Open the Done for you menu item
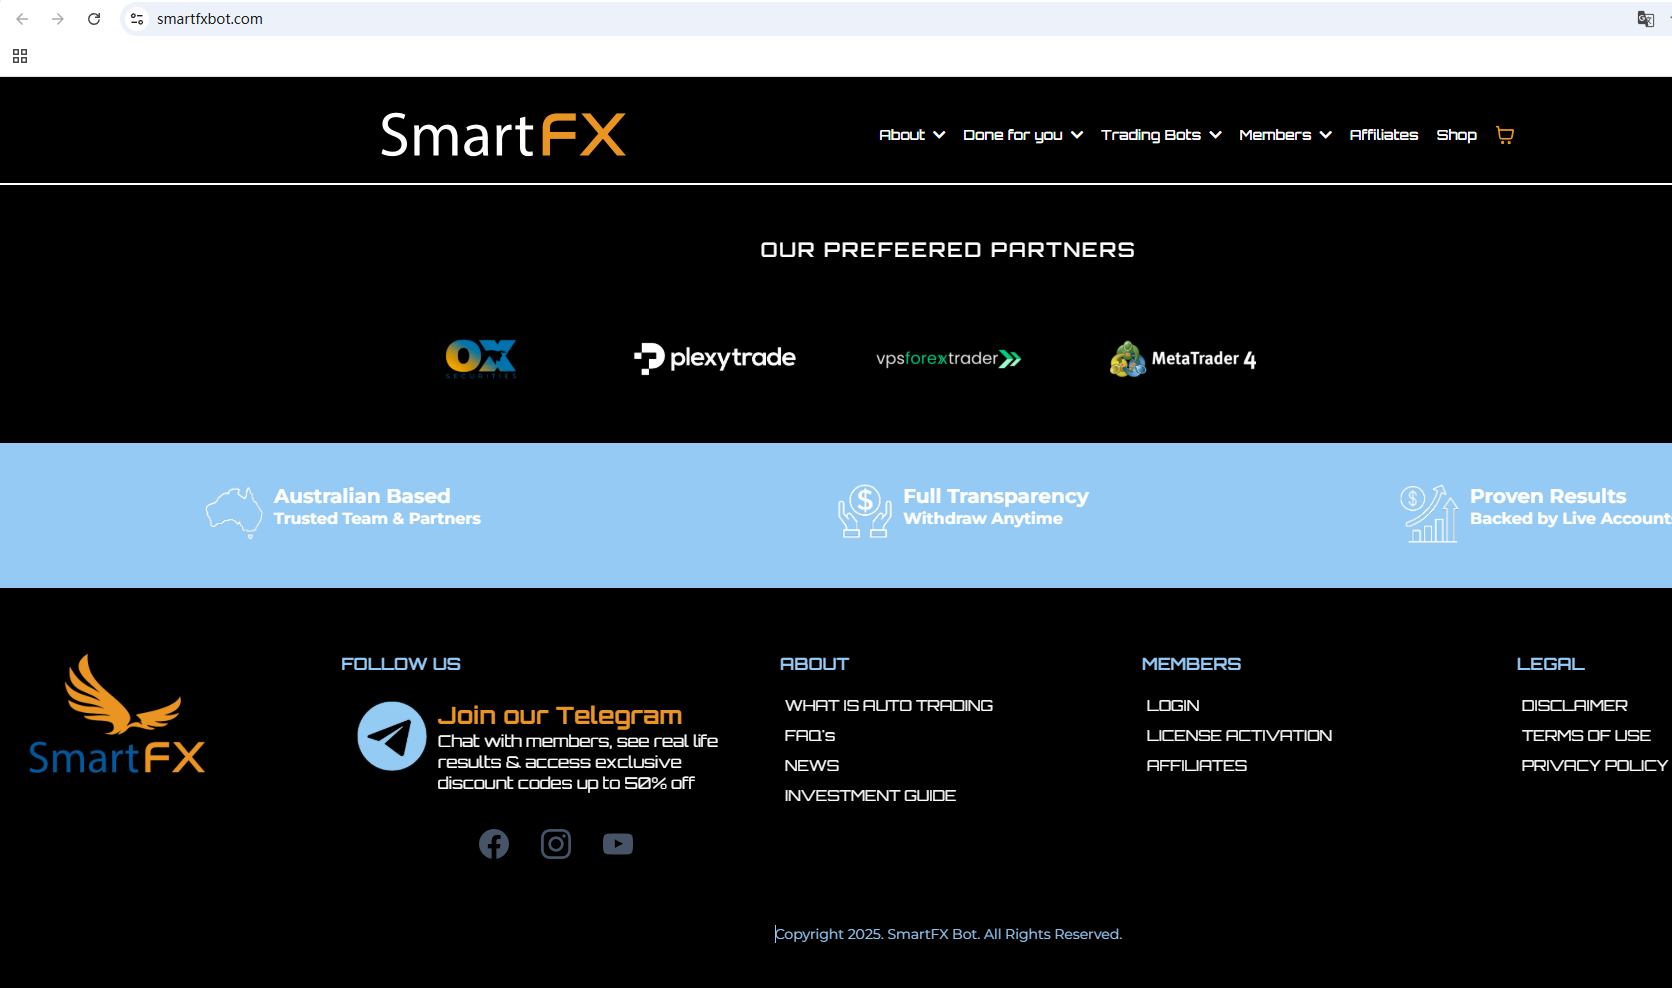Screen dimensions: 1672x988 1013,135
